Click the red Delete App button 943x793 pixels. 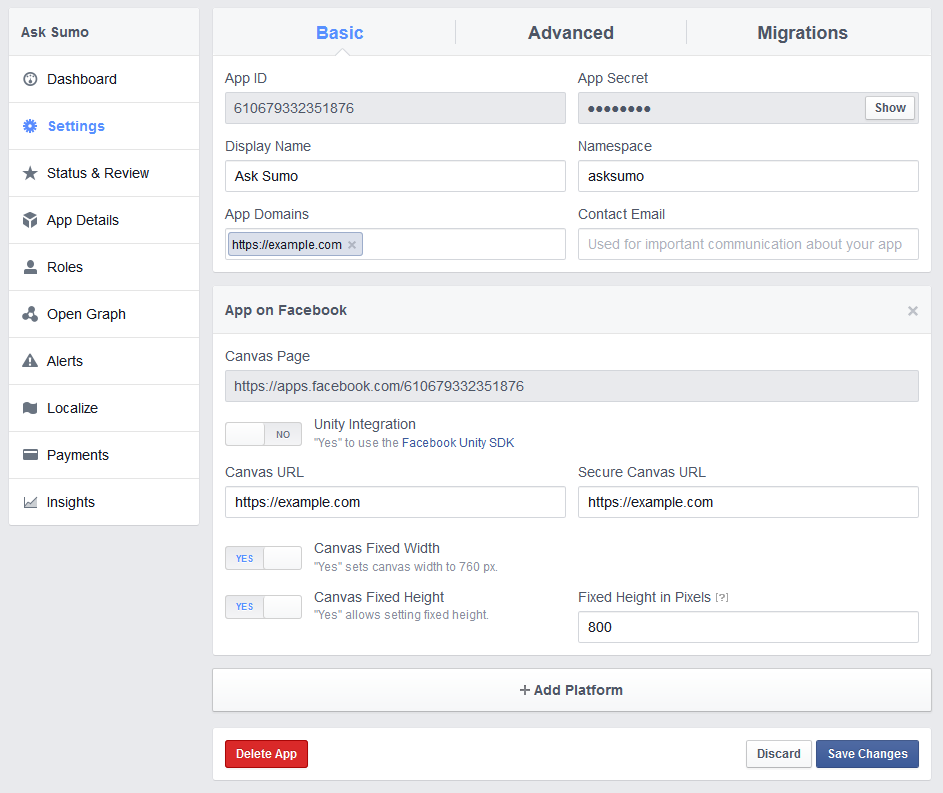266,754
